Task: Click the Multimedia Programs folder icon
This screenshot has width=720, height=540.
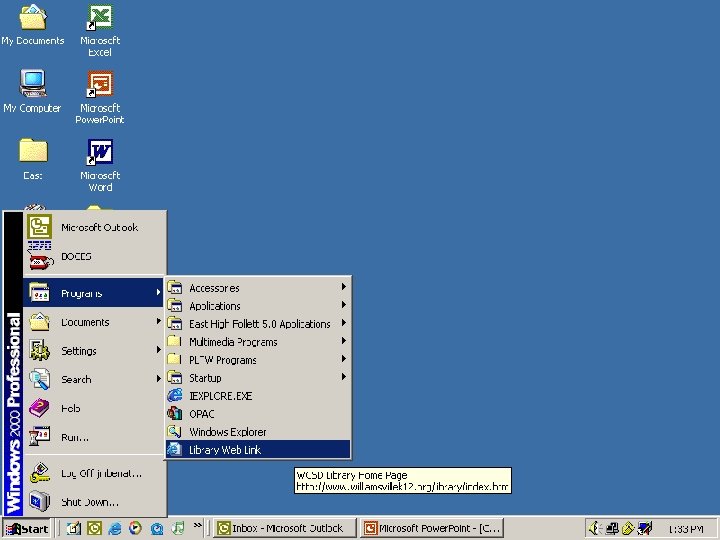Action: (174, 341)
